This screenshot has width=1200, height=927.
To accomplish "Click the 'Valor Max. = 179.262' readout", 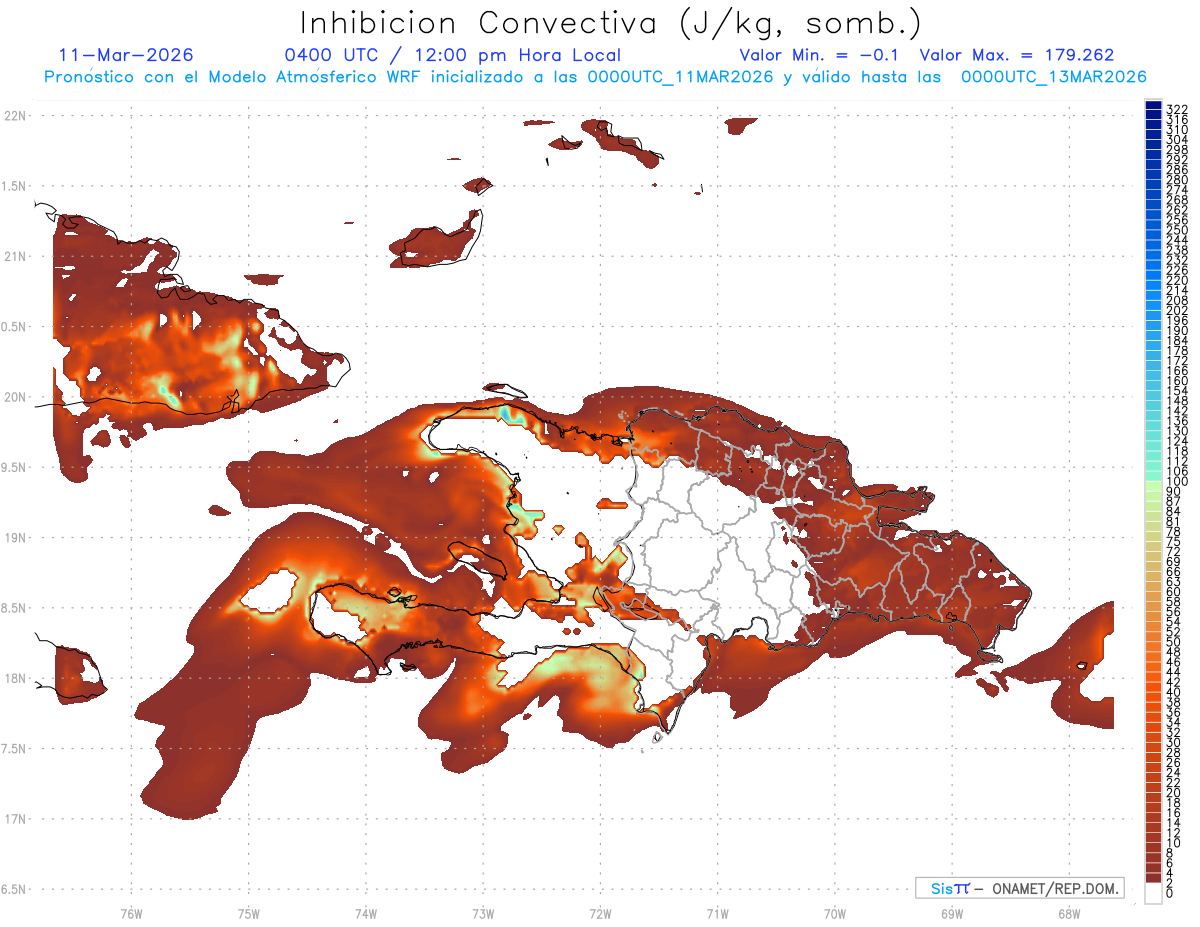I will (1017, 55).
